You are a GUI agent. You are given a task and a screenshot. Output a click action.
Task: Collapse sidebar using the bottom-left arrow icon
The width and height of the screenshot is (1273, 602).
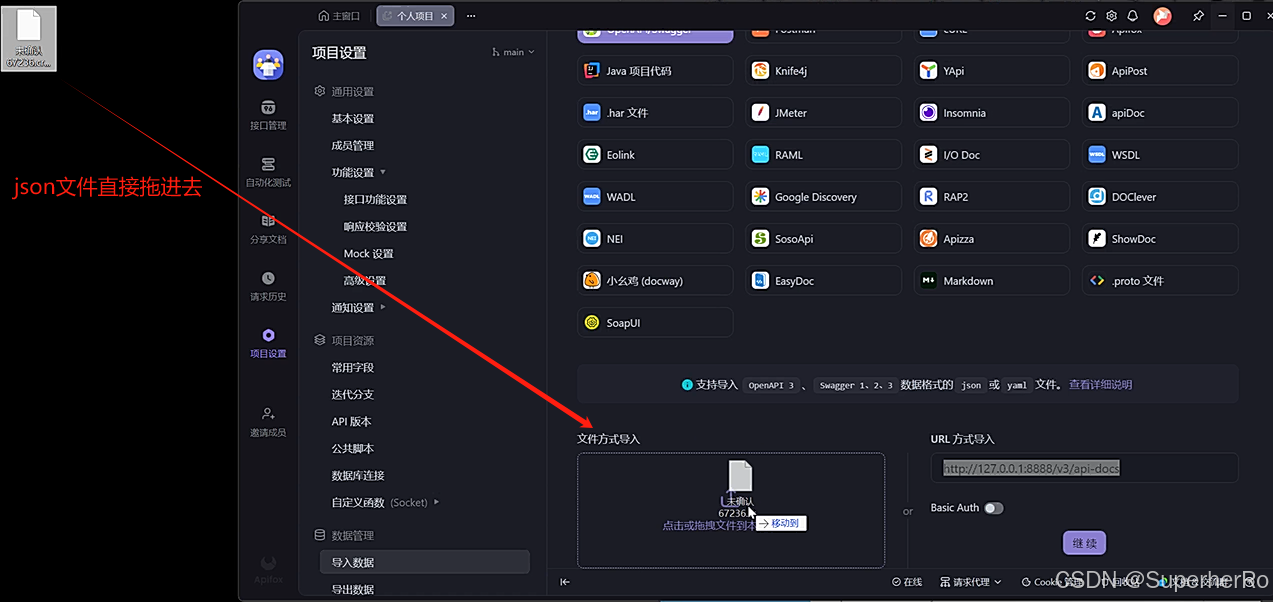(x=565, y=582)
